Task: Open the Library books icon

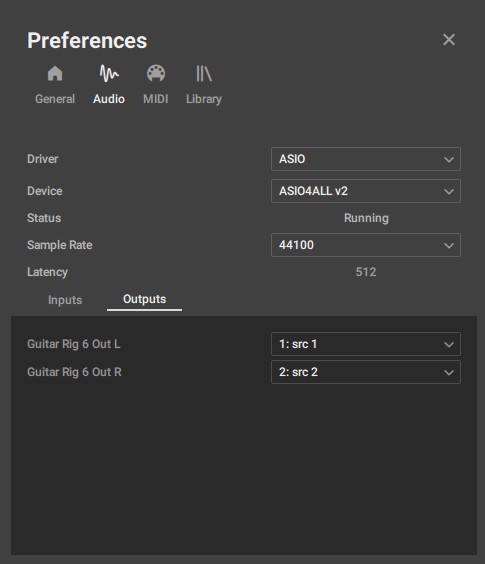Action: pos(204,74)
